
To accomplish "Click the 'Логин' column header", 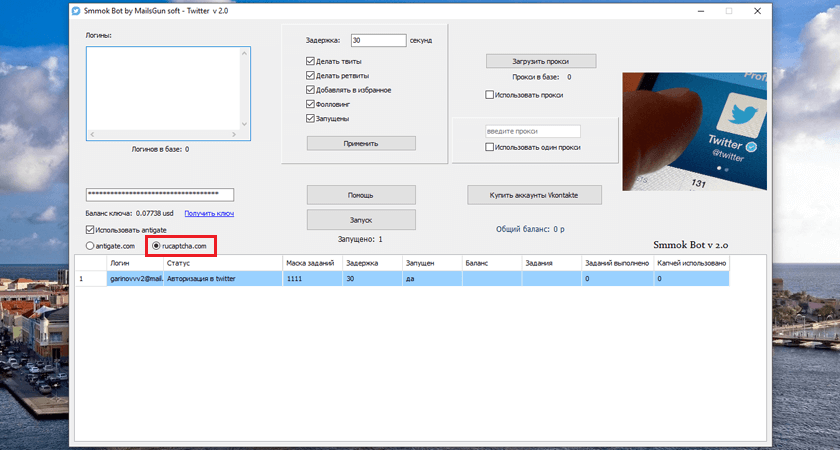I will tap(135, 264).
